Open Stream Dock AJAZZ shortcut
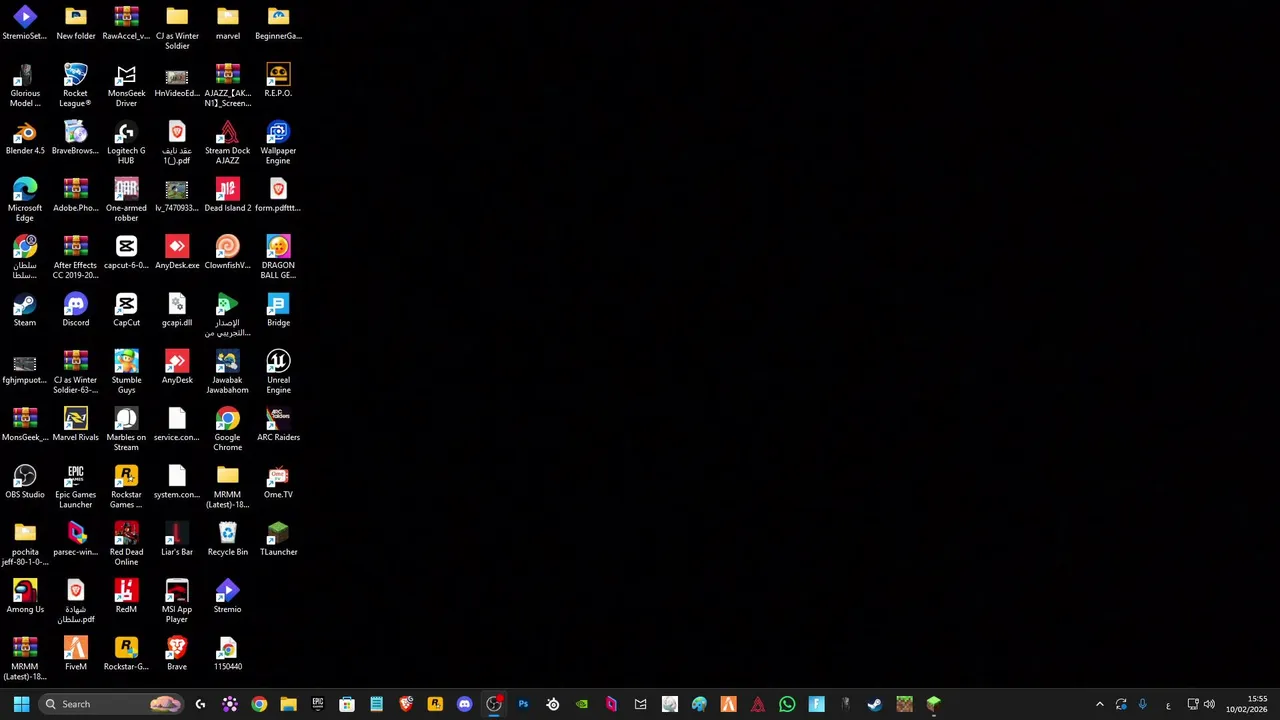Screen dimensions: 1280x720 tap(227, 143)
